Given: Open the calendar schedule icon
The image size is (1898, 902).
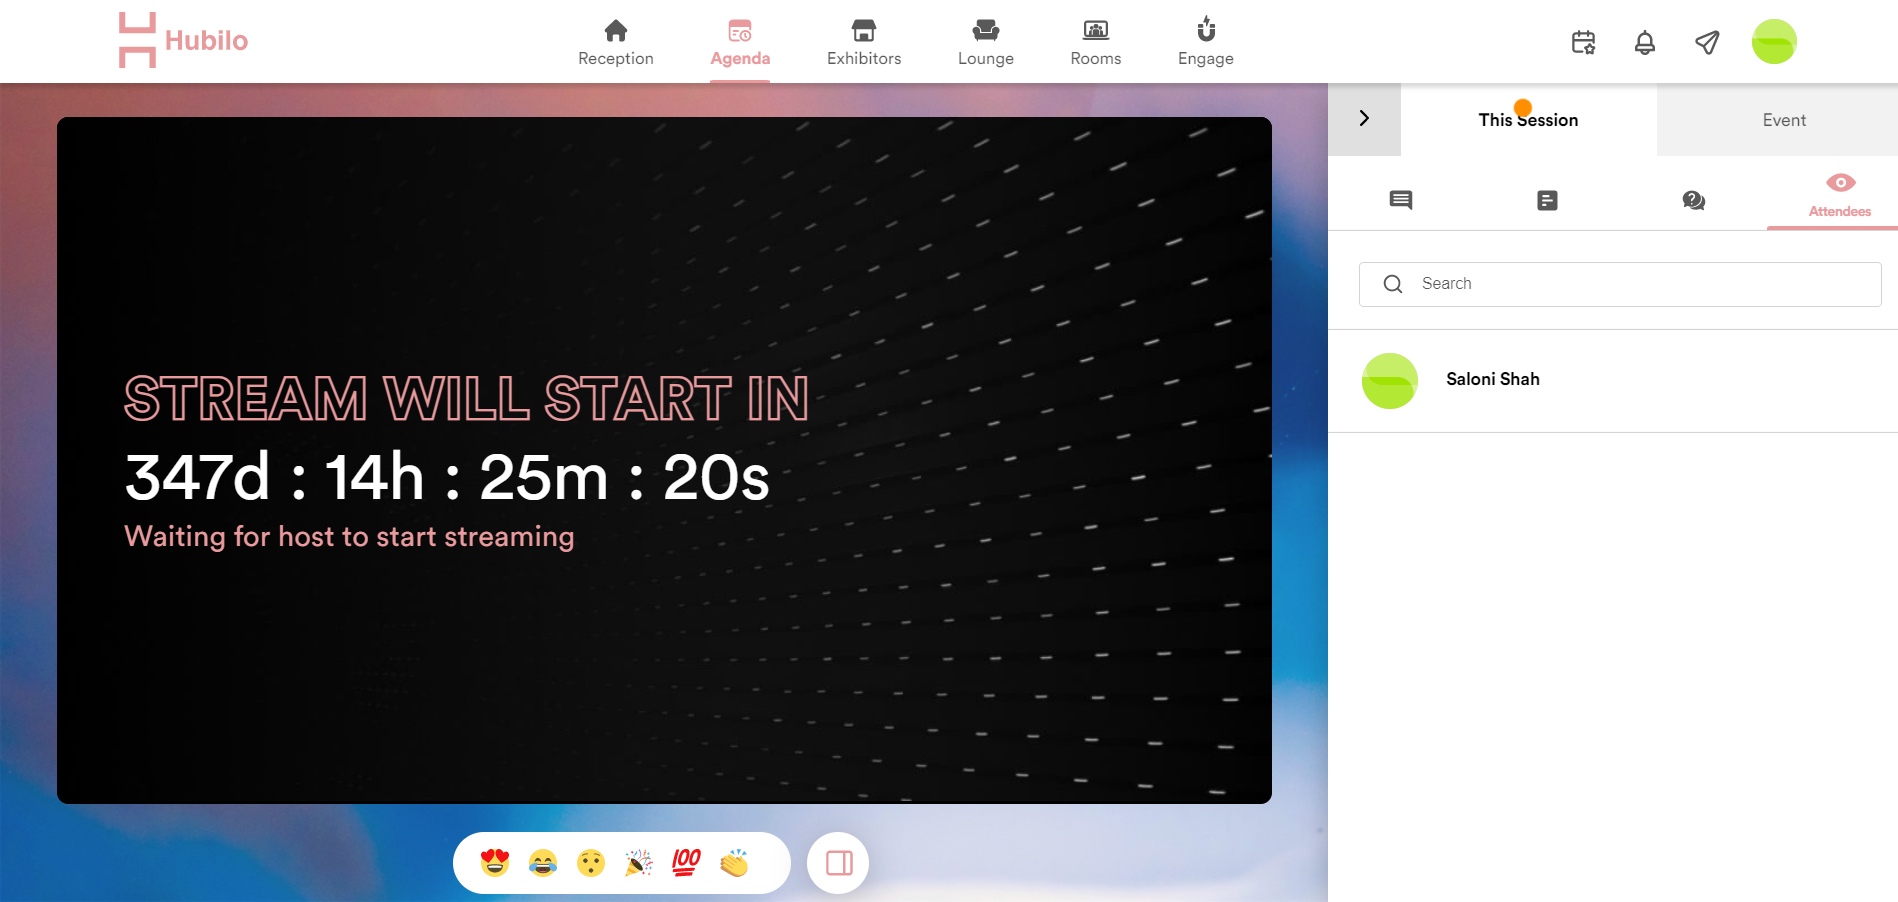Looking at the screenshot, I should tap(1583, 42).
